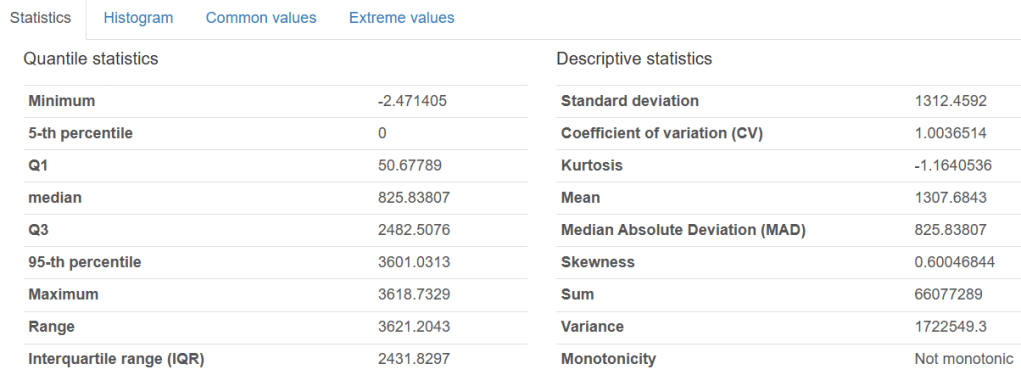Click the 95-th percentile label
This screenshot has height=375, width=1021.
(x=85, y=262)
